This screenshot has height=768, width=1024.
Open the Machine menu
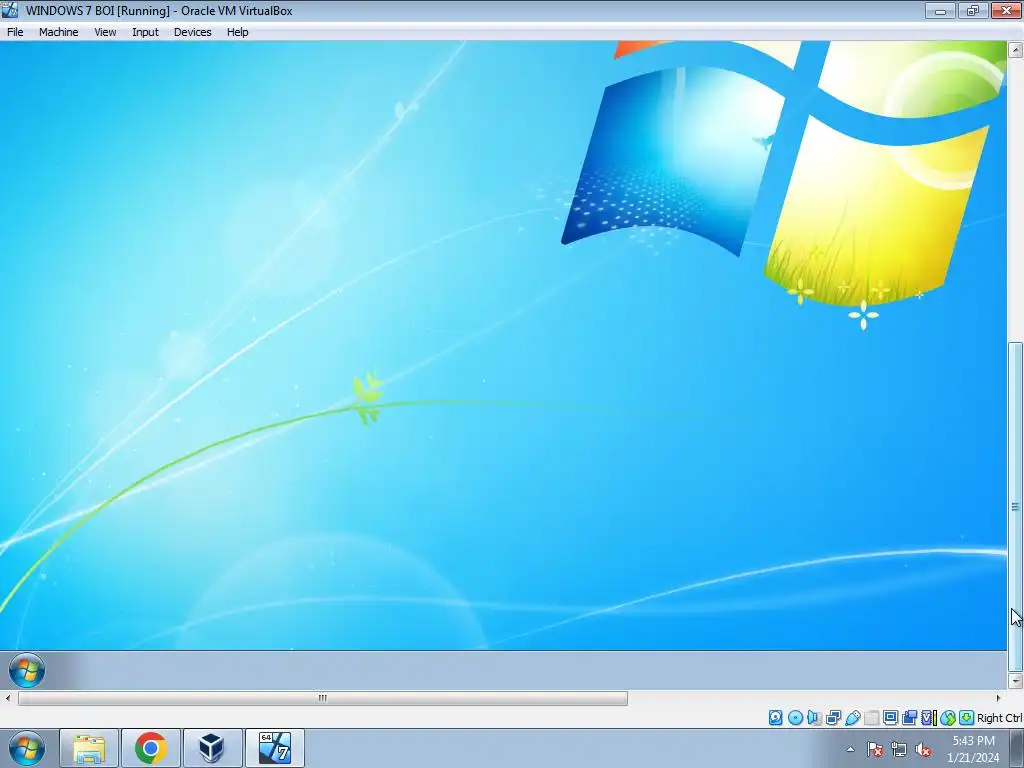[x=58, y=32]
